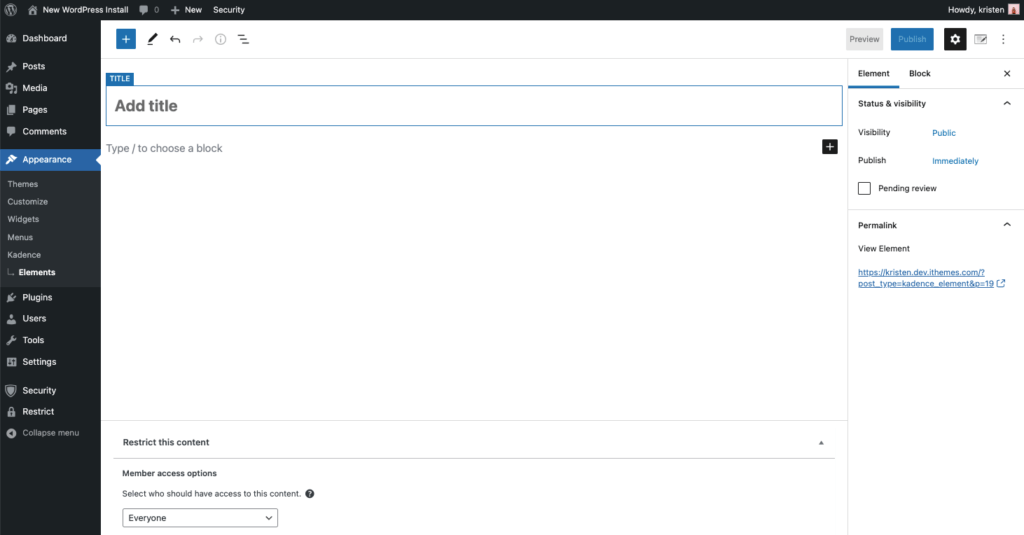The width and height of the screenshot is (1024, 535).
Task: Open the Howdy, kristen account menu
Action: coord(983,10)
